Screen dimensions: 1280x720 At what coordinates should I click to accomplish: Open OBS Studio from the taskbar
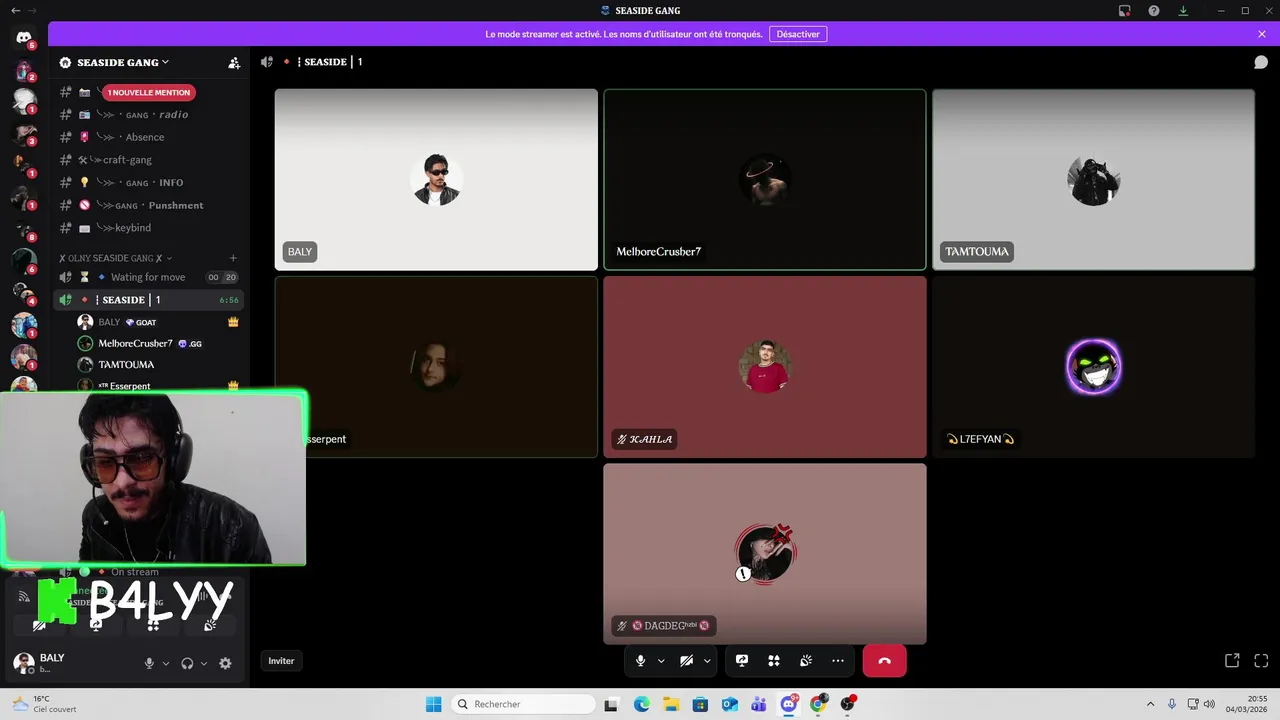(848, 704)
